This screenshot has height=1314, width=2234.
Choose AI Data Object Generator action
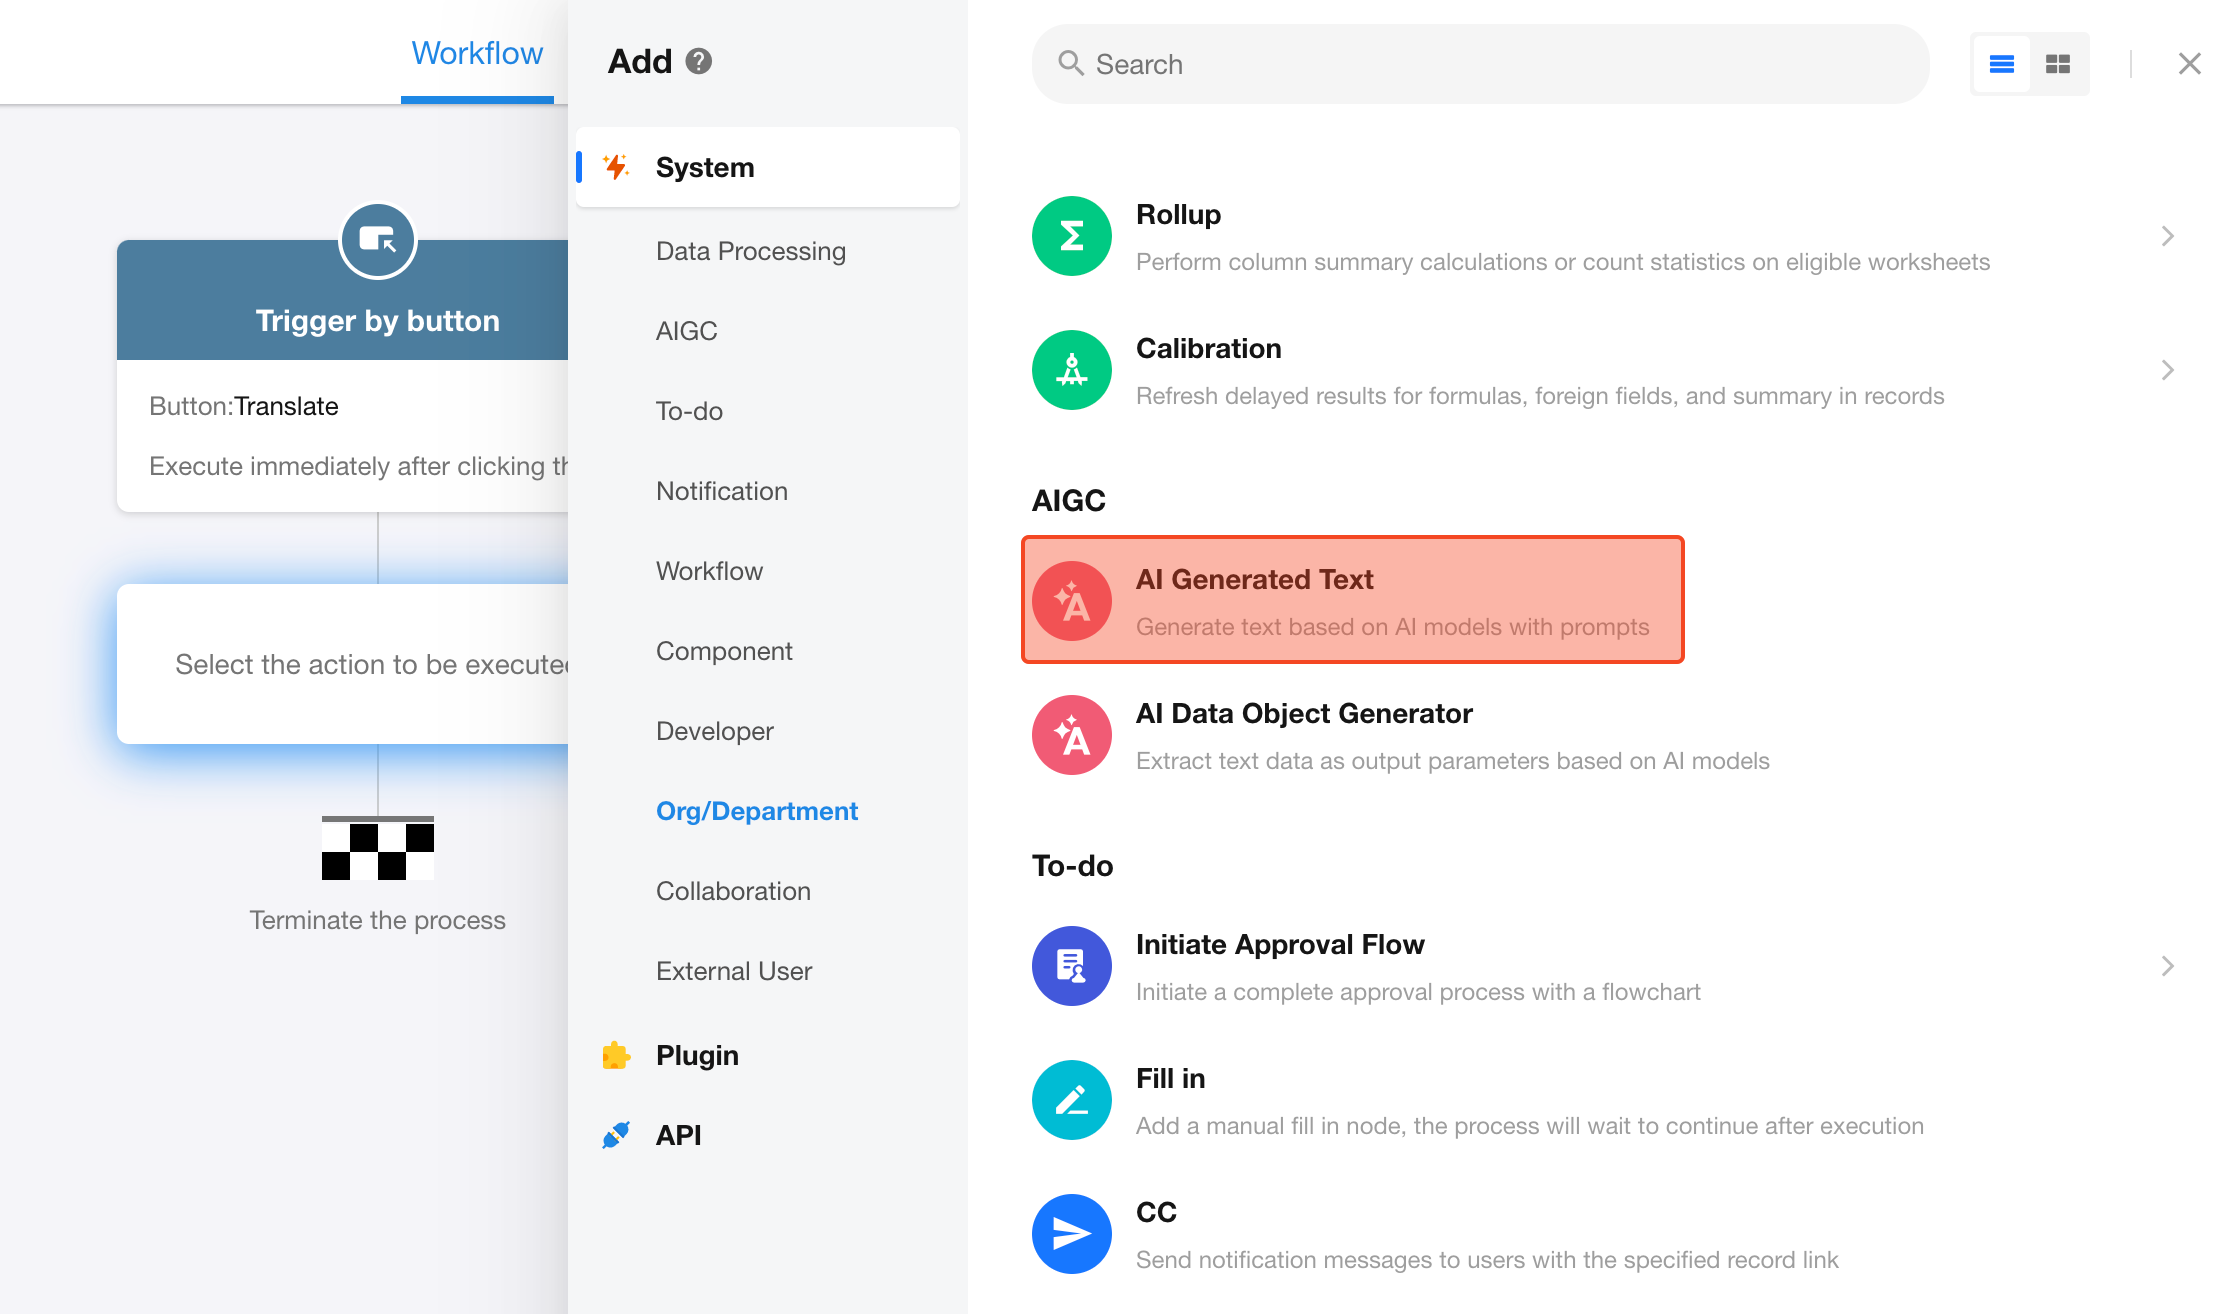[1304, 713]
